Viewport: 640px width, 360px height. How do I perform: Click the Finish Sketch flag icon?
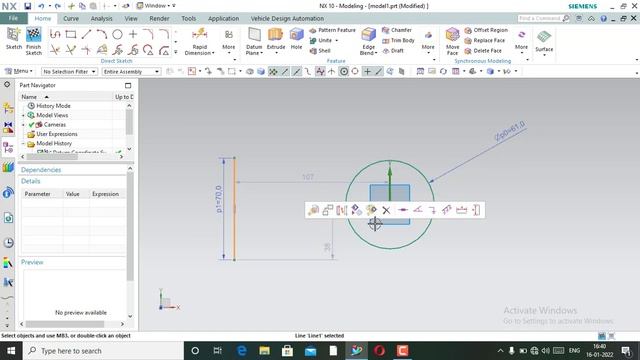[33, 35]
